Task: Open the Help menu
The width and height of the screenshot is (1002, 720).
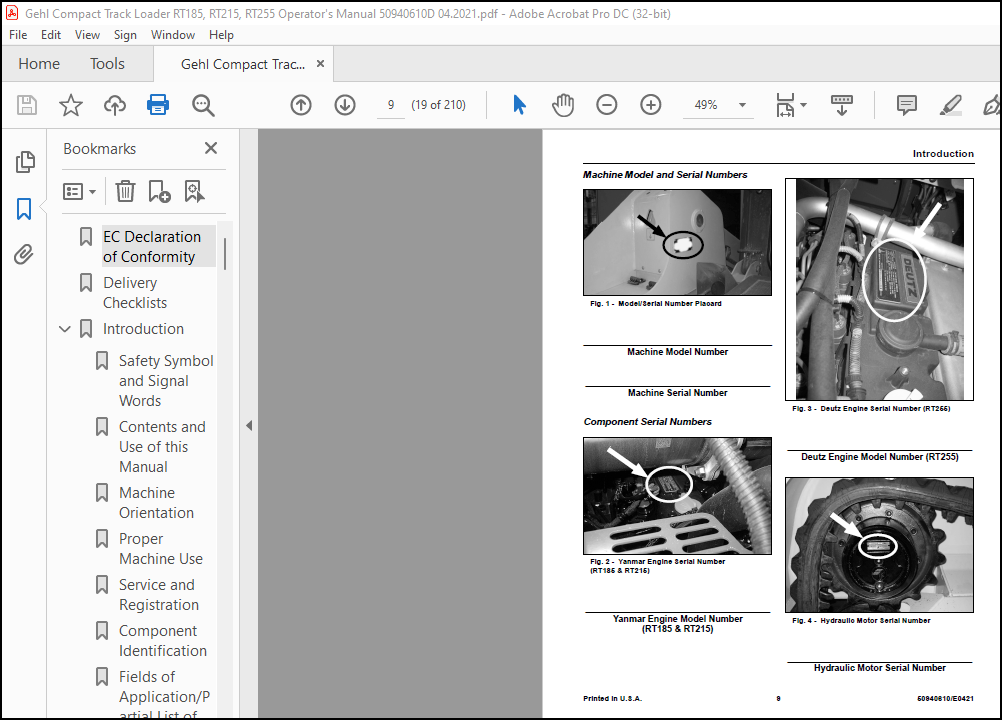Action: [221, 35]
